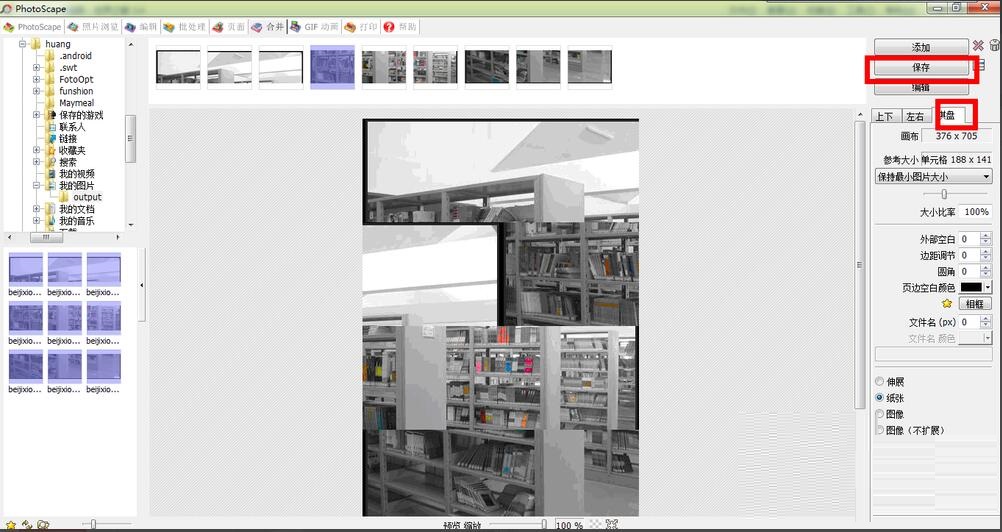Click the size ratio slider handle
This screenshot has width=1002, height=532.
(944, 194)
